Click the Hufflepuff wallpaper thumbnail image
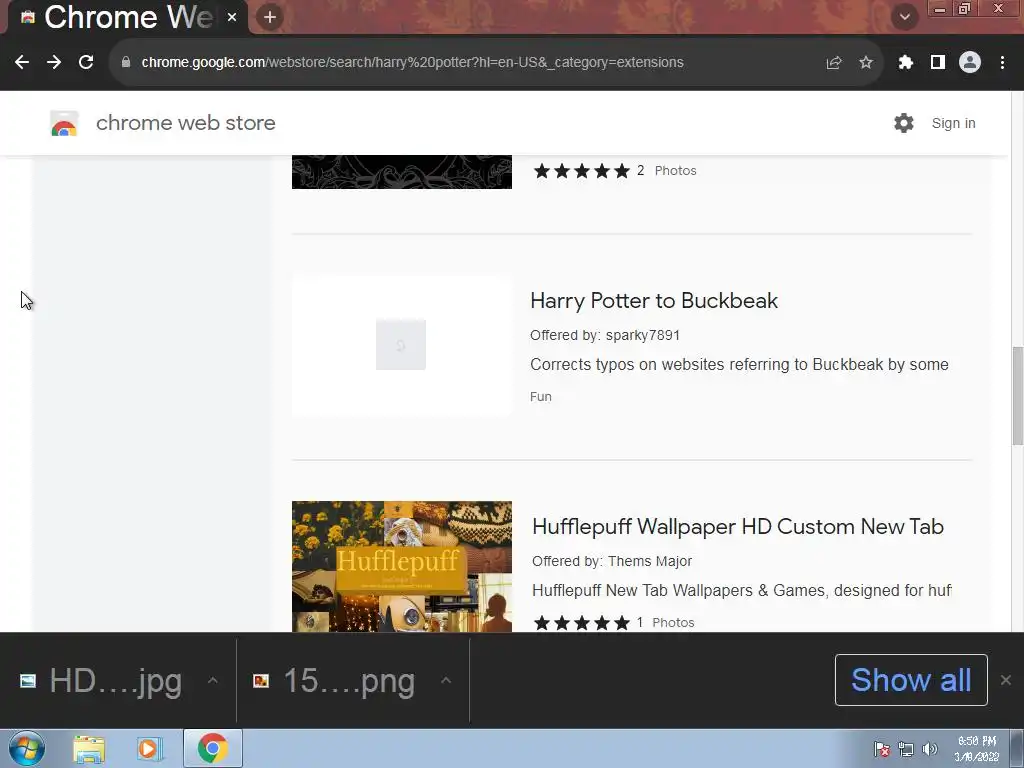The height and width of the screenshot is (768, 1024). coord(402,566)
